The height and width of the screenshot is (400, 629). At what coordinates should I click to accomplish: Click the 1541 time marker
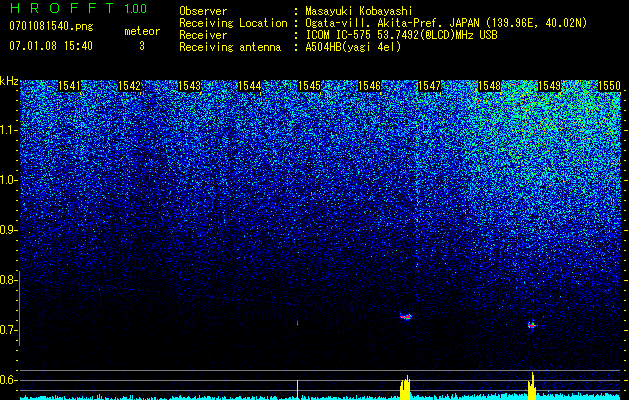(69, 86)
